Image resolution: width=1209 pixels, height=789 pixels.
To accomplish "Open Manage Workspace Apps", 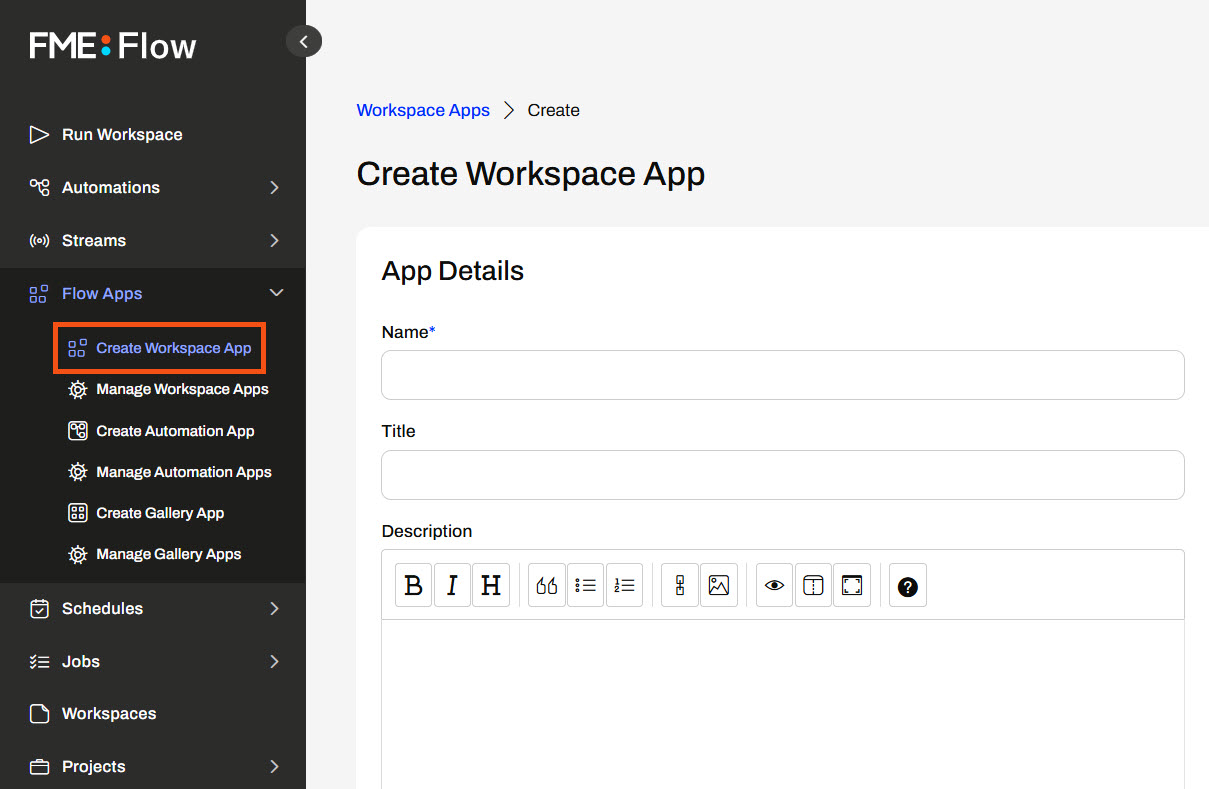I will click(x=182, y=389).
